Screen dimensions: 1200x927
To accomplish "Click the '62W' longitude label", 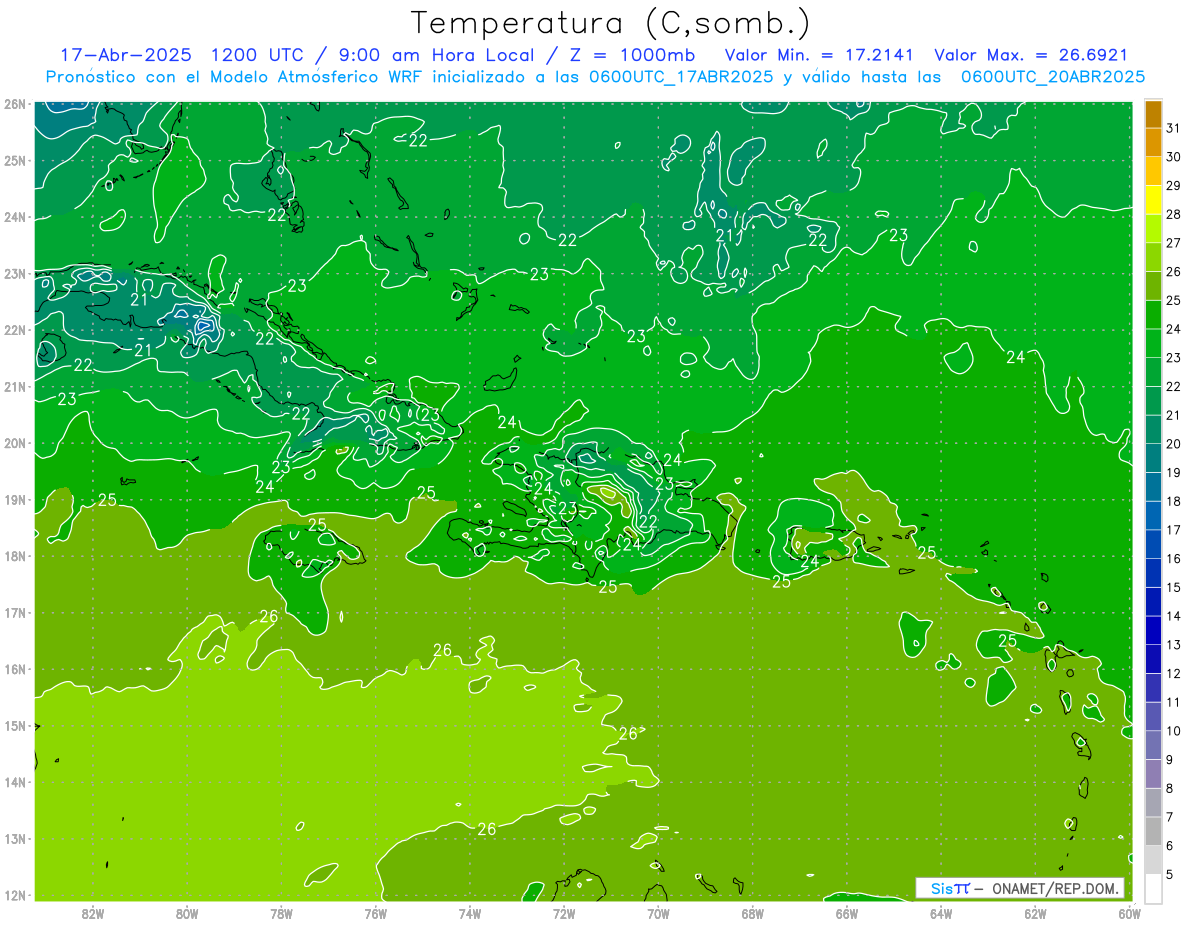I will (x=1035, y=913).
